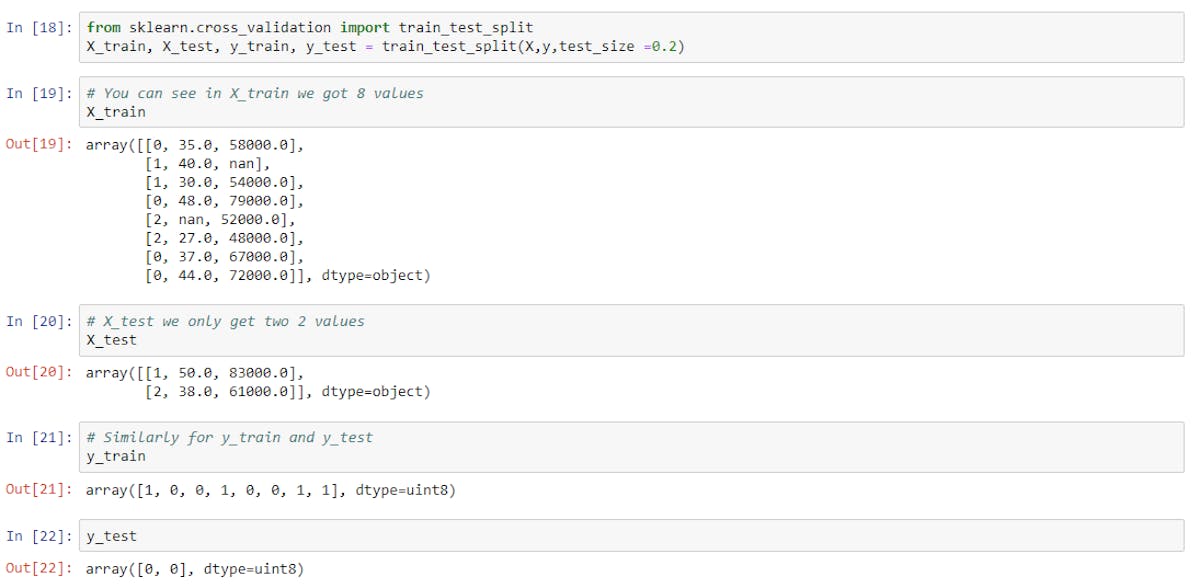Click the X_test line in cell 20
1200x588 pixels.
tap(112, 340)
